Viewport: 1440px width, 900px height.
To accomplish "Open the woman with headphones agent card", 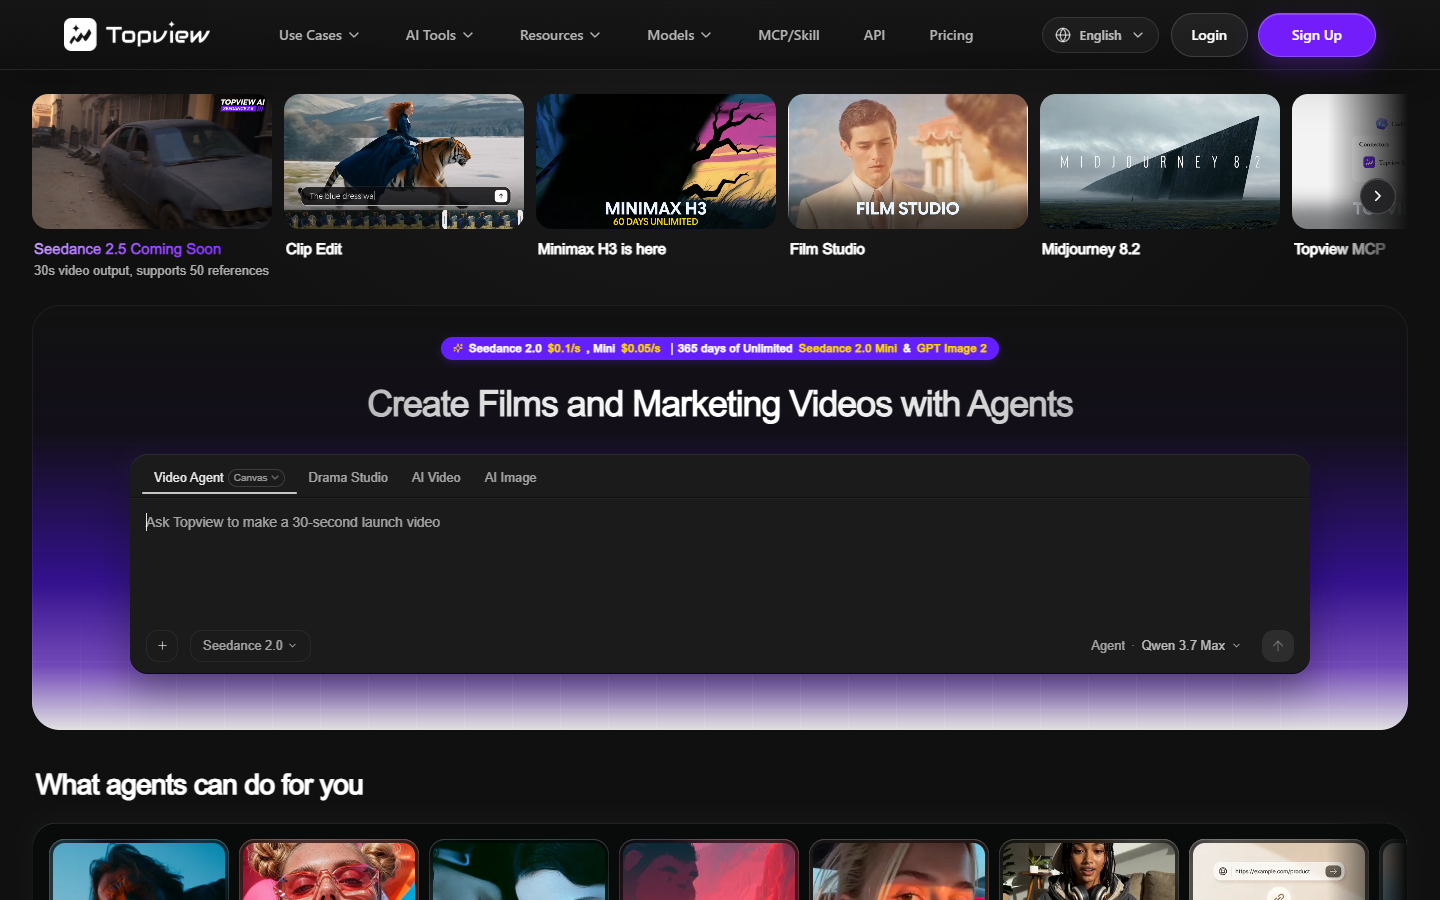I will point(1089,870).
